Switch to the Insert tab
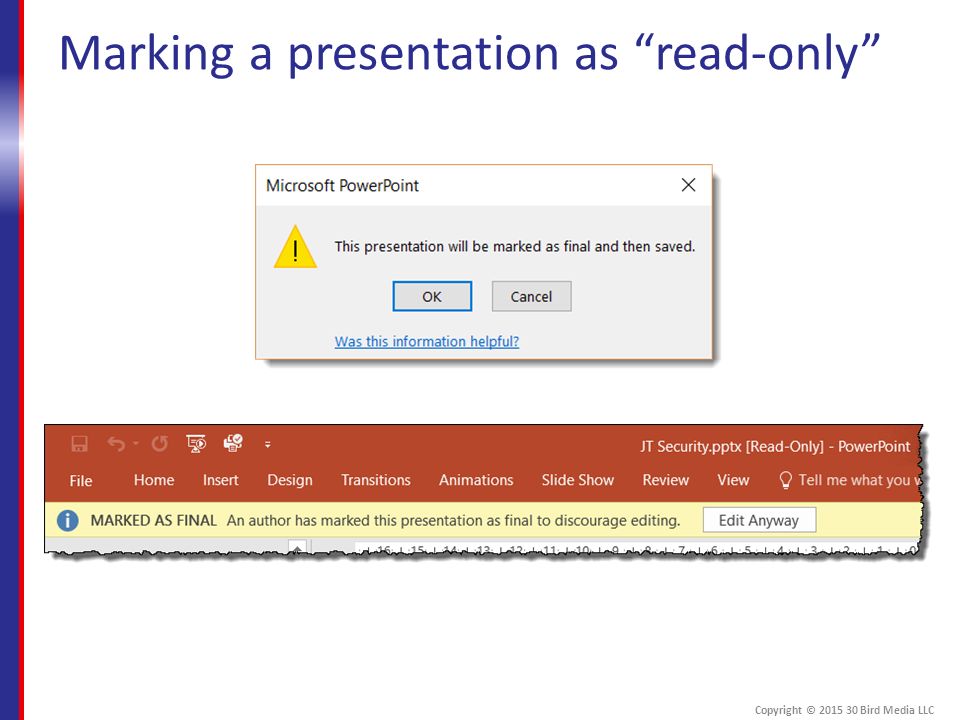Image resolution: width=960 pixels, height=720 pixels. [x=220, y=480]
